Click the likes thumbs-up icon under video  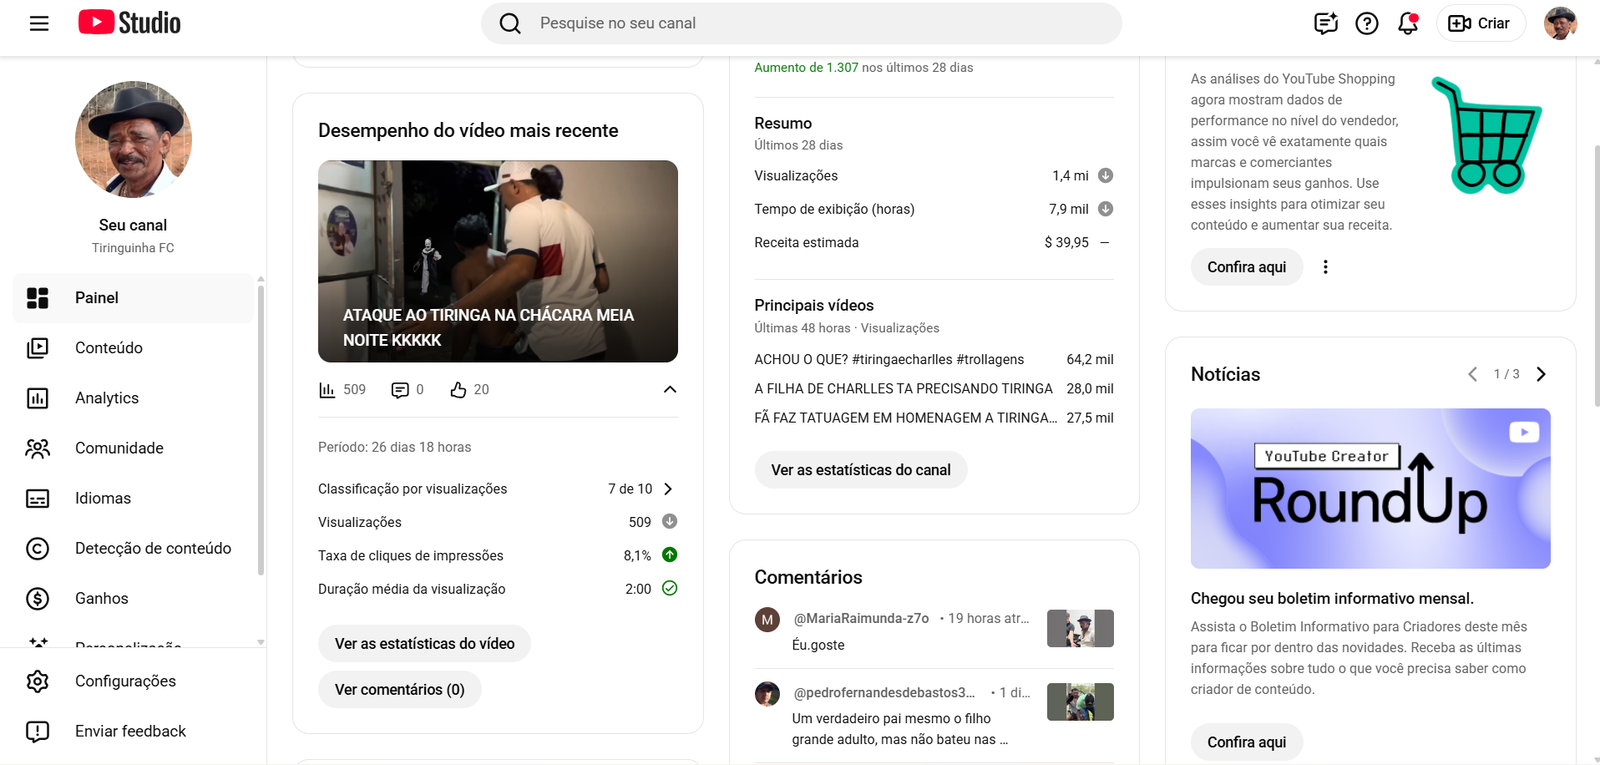(x=458, y=390)
